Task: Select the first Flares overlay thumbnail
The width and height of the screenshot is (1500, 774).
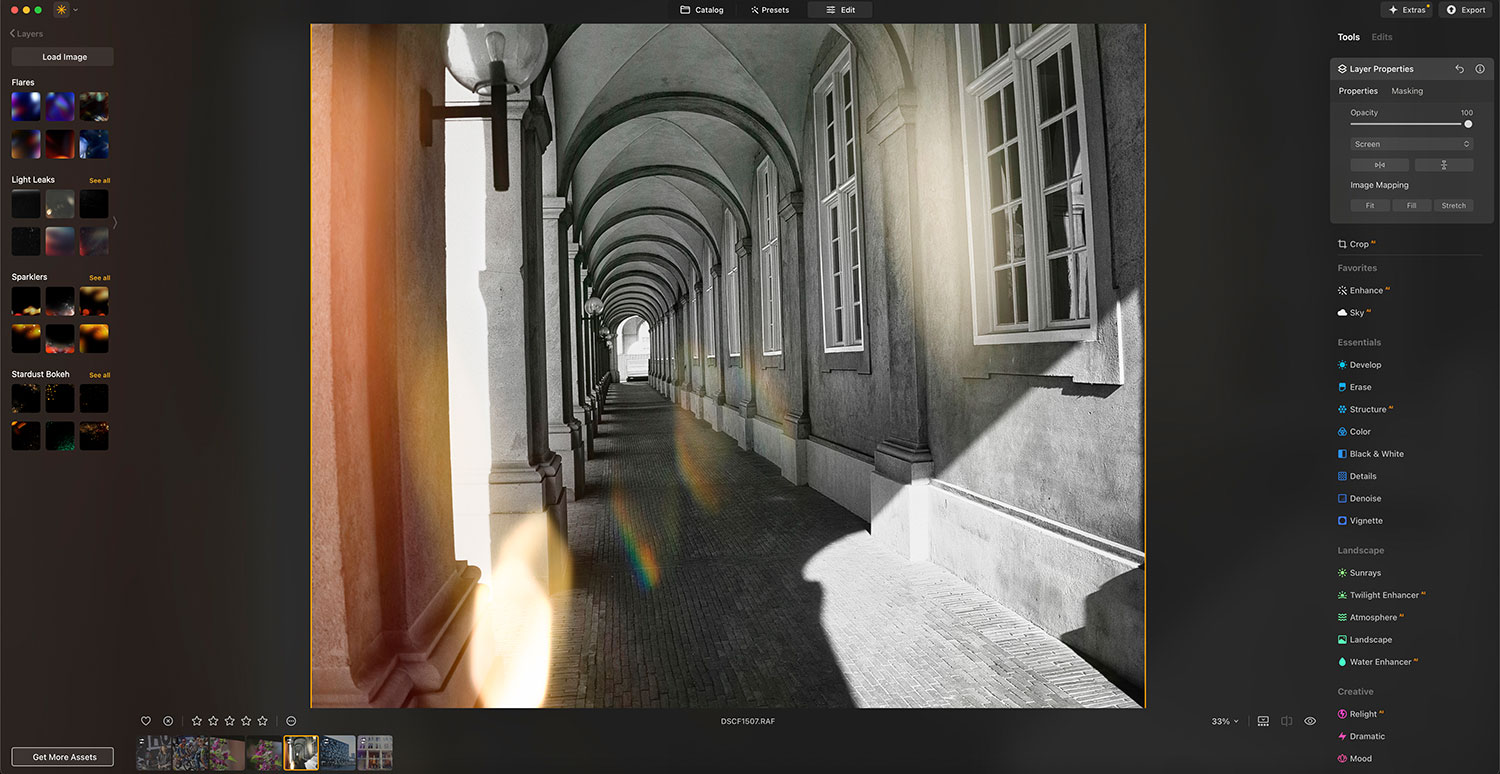Action: [x=26, y=107]
